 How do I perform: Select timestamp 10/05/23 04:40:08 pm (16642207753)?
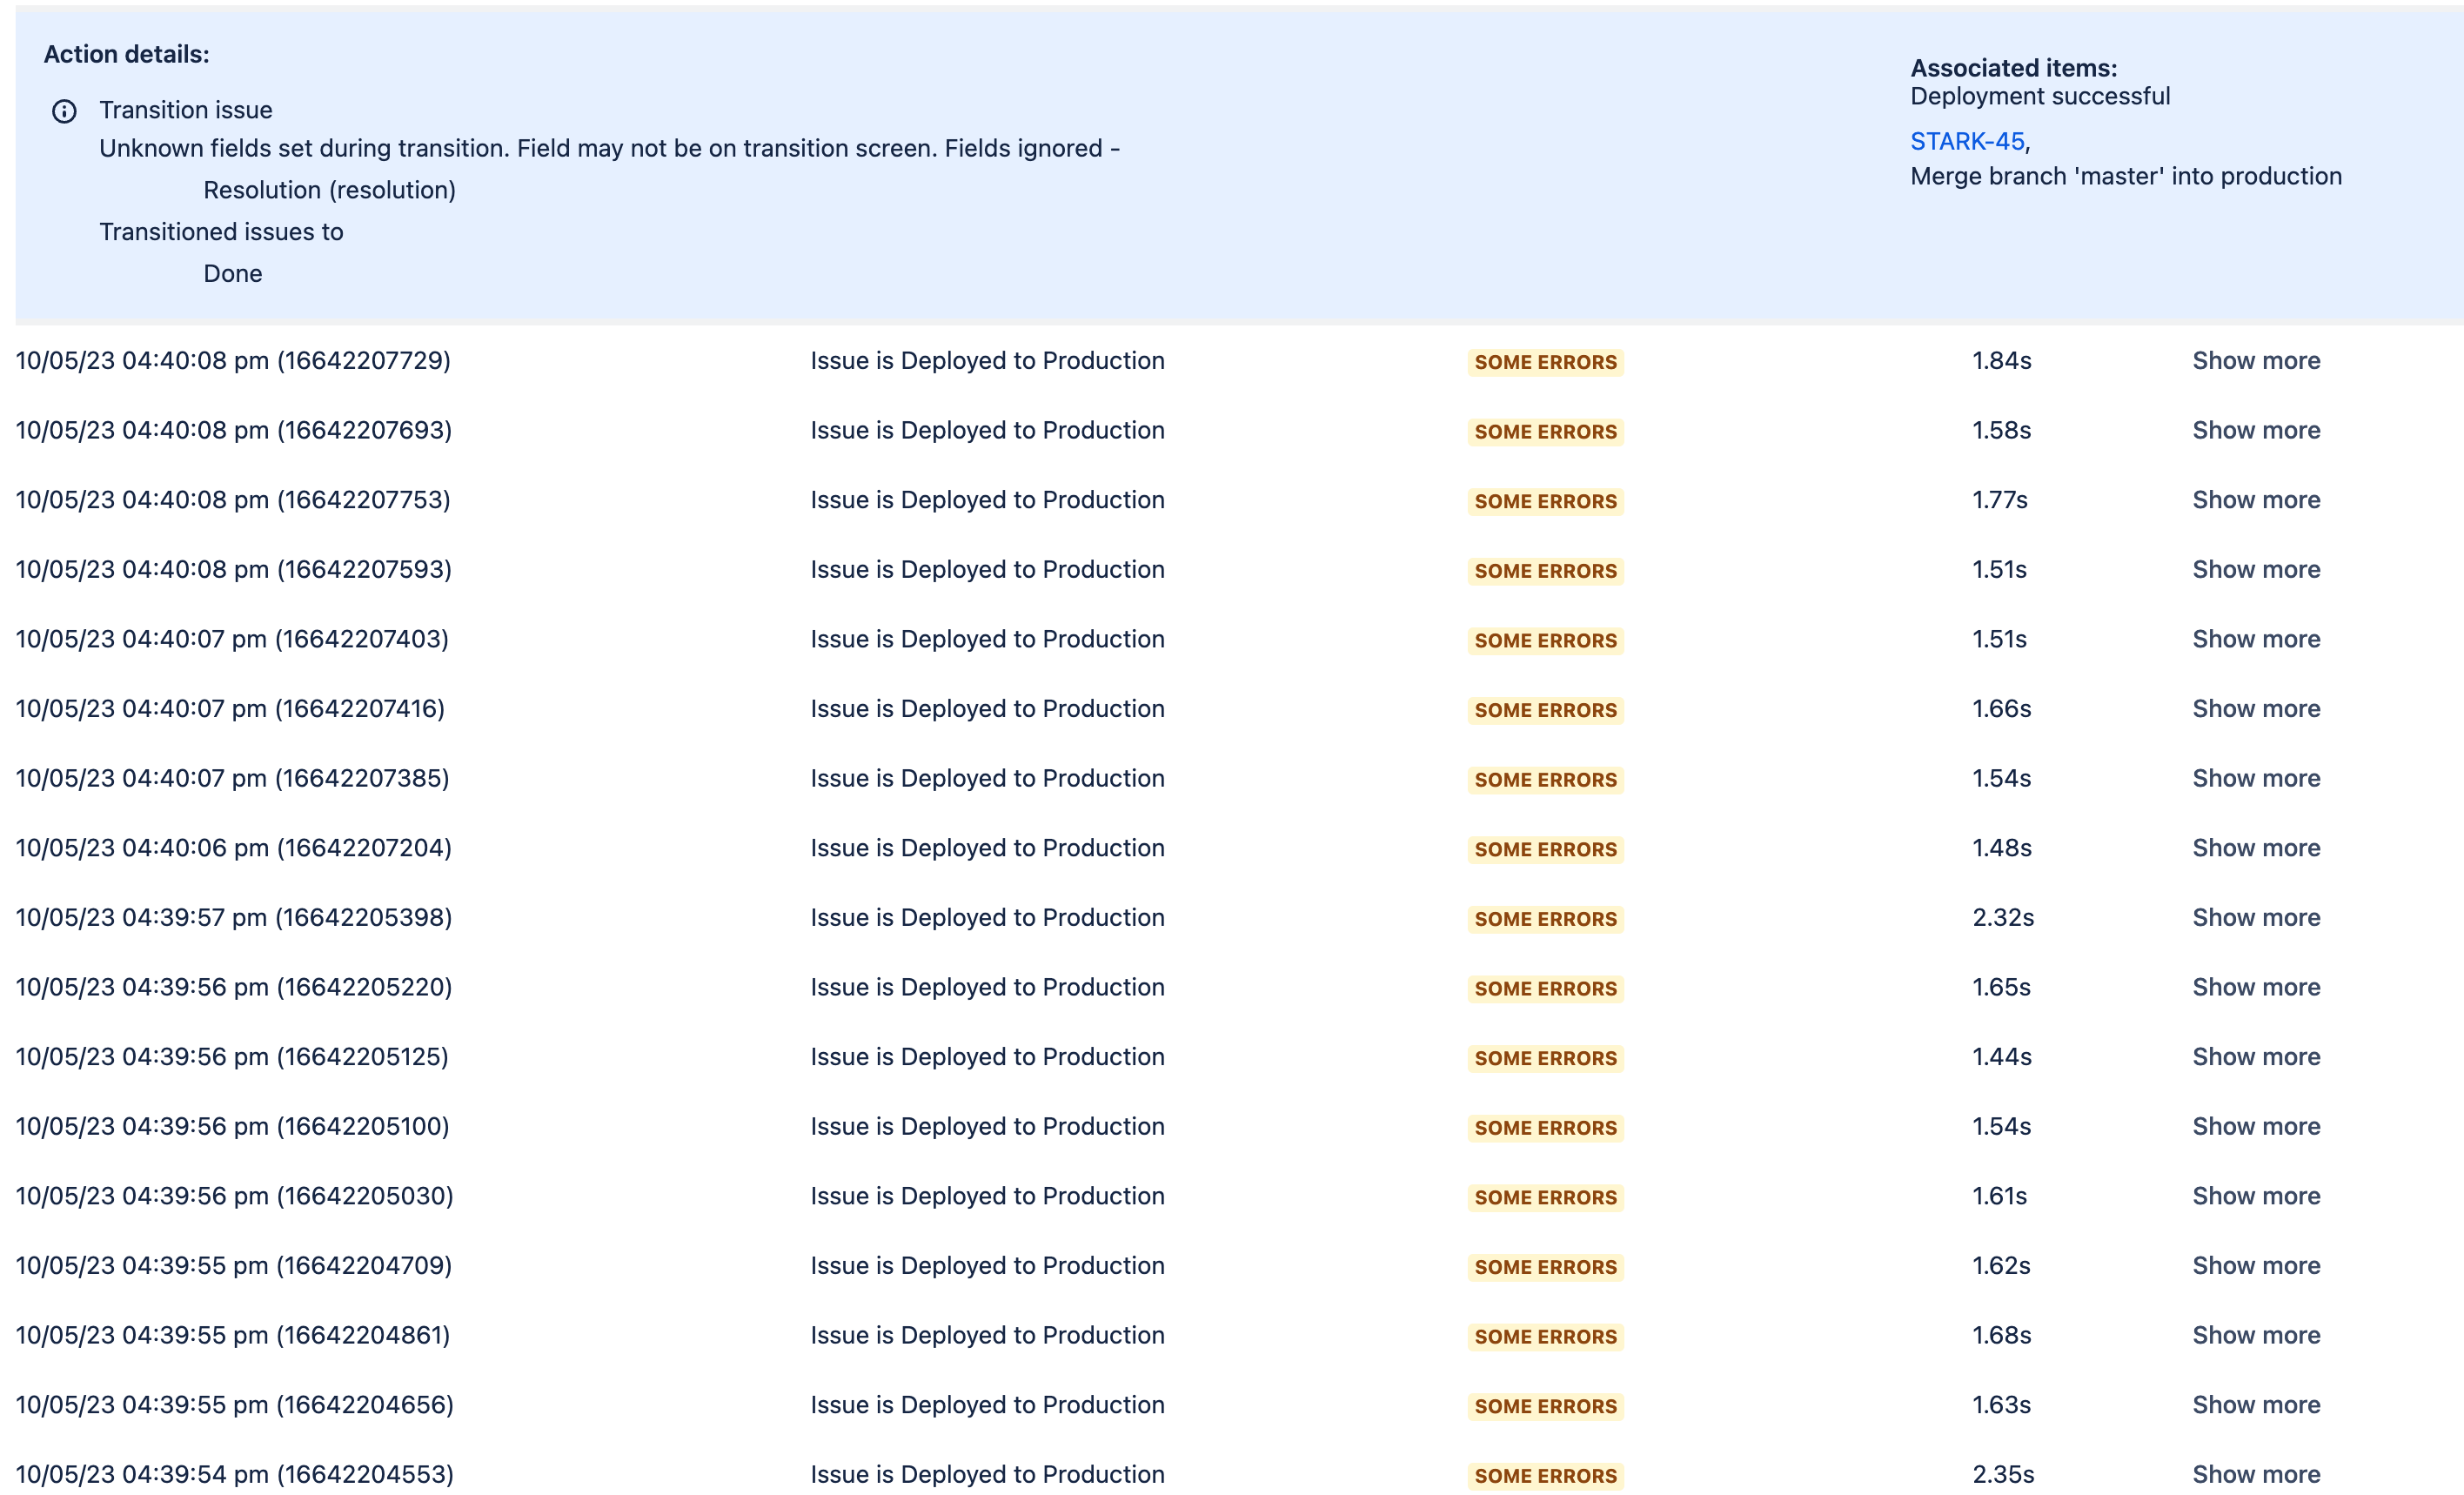click(233, 500)
